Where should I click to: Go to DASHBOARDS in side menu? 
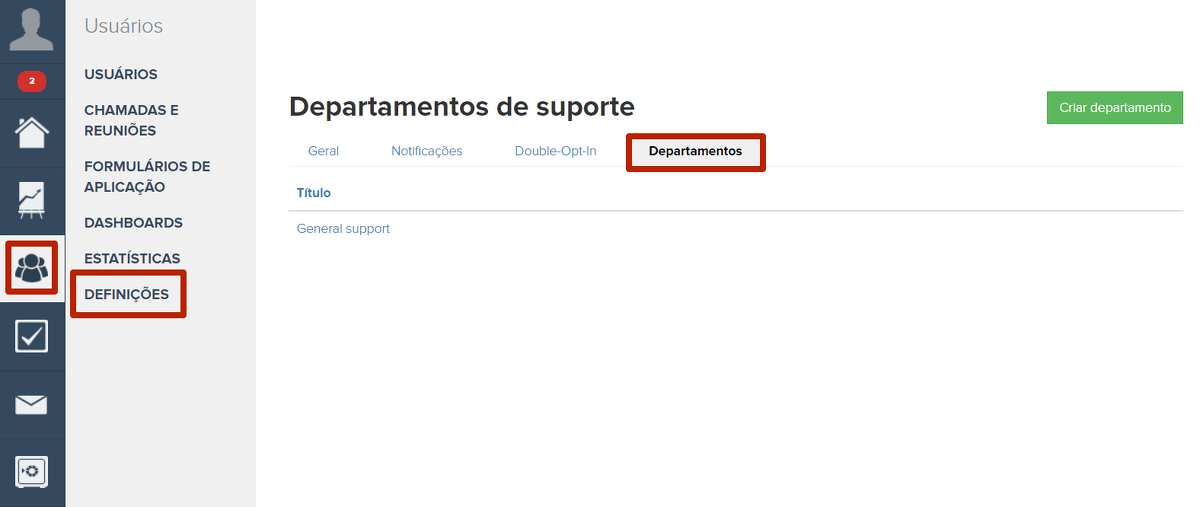[133, 223]
